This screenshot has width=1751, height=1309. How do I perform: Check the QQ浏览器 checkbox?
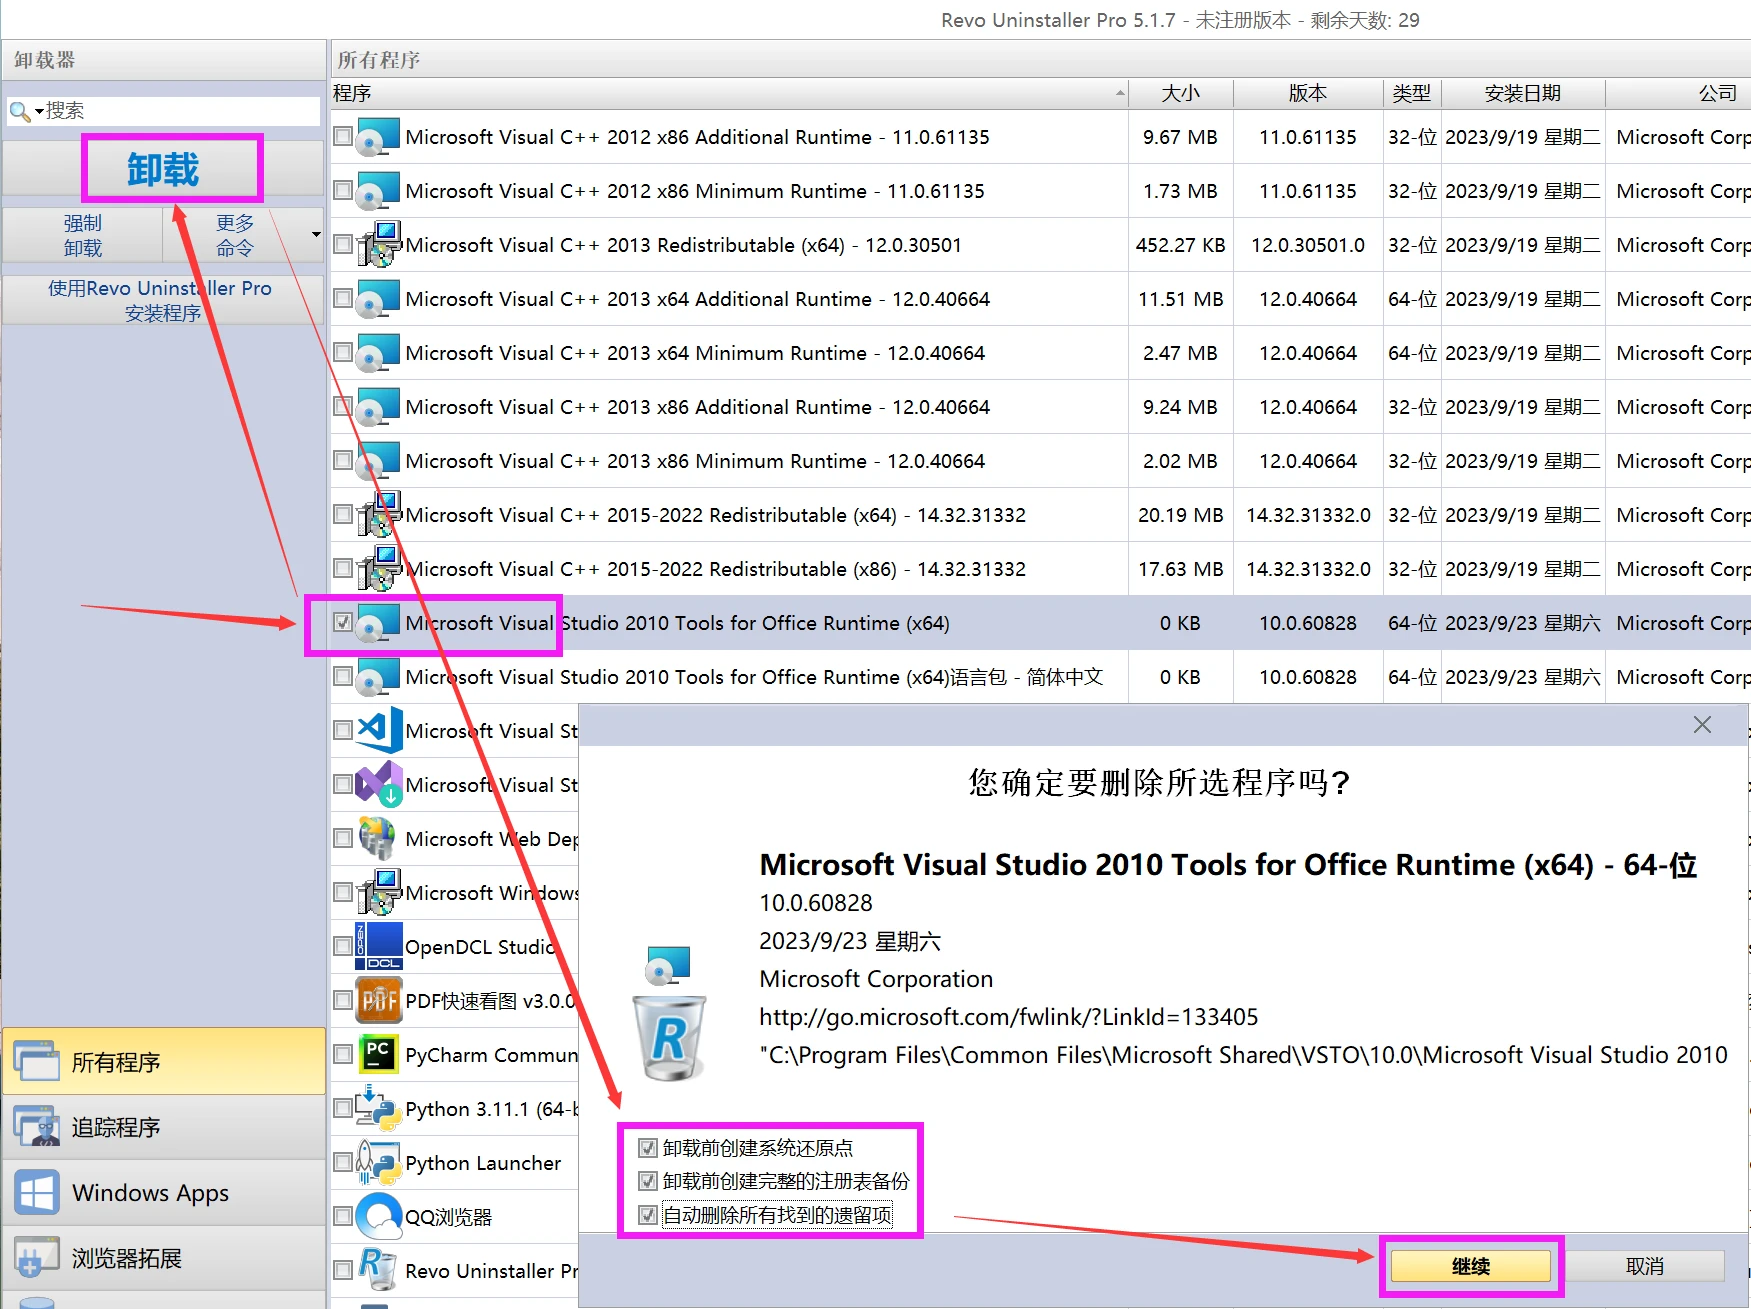[x=343, y=1216]
